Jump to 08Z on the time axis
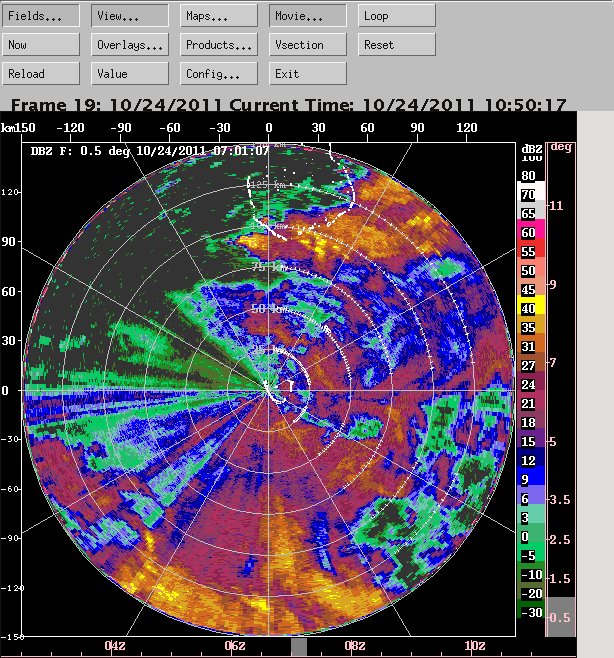Viewport: 614px width, 658px height. point(354,646)
